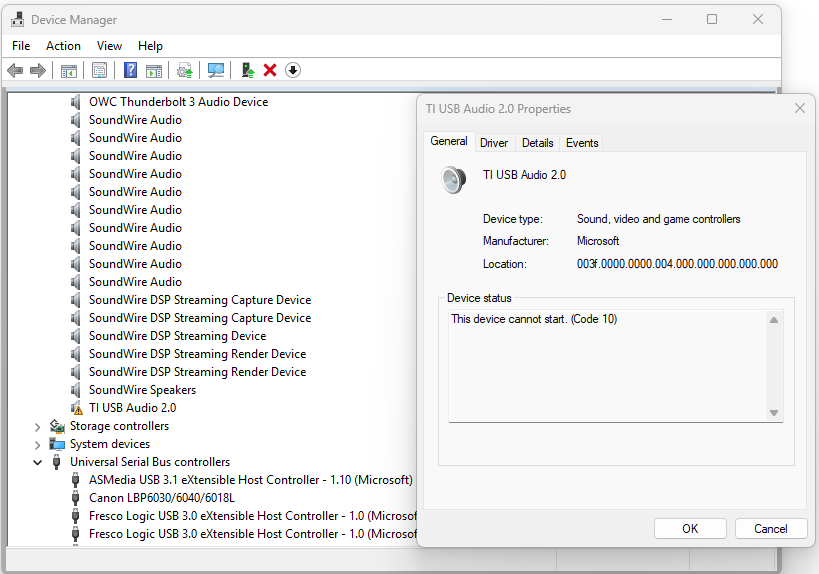Open the Properties toolbar icon
This screenshot has width=819, height=574.
99,70
